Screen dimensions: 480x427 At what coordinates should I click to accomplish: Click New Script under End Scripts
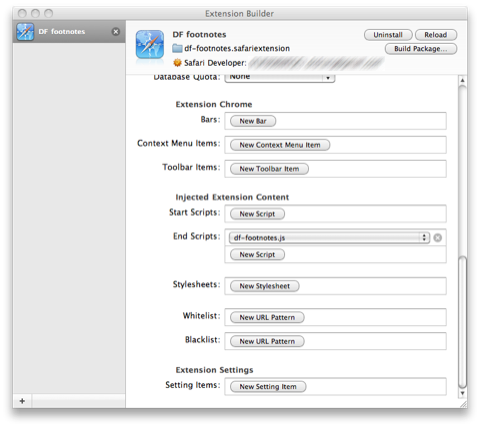point(257,255)
